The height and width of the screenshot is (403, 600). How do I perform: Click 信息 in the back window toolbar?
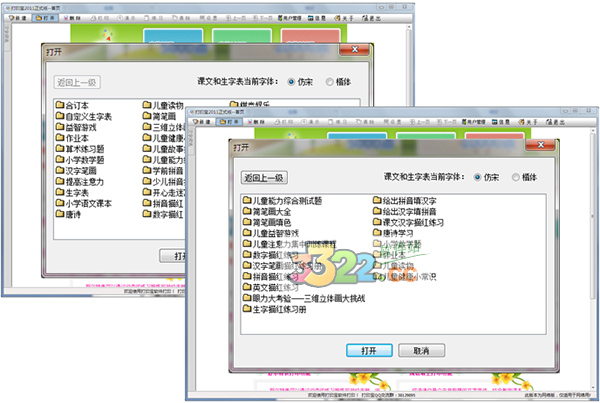click(x=317, y=18)
